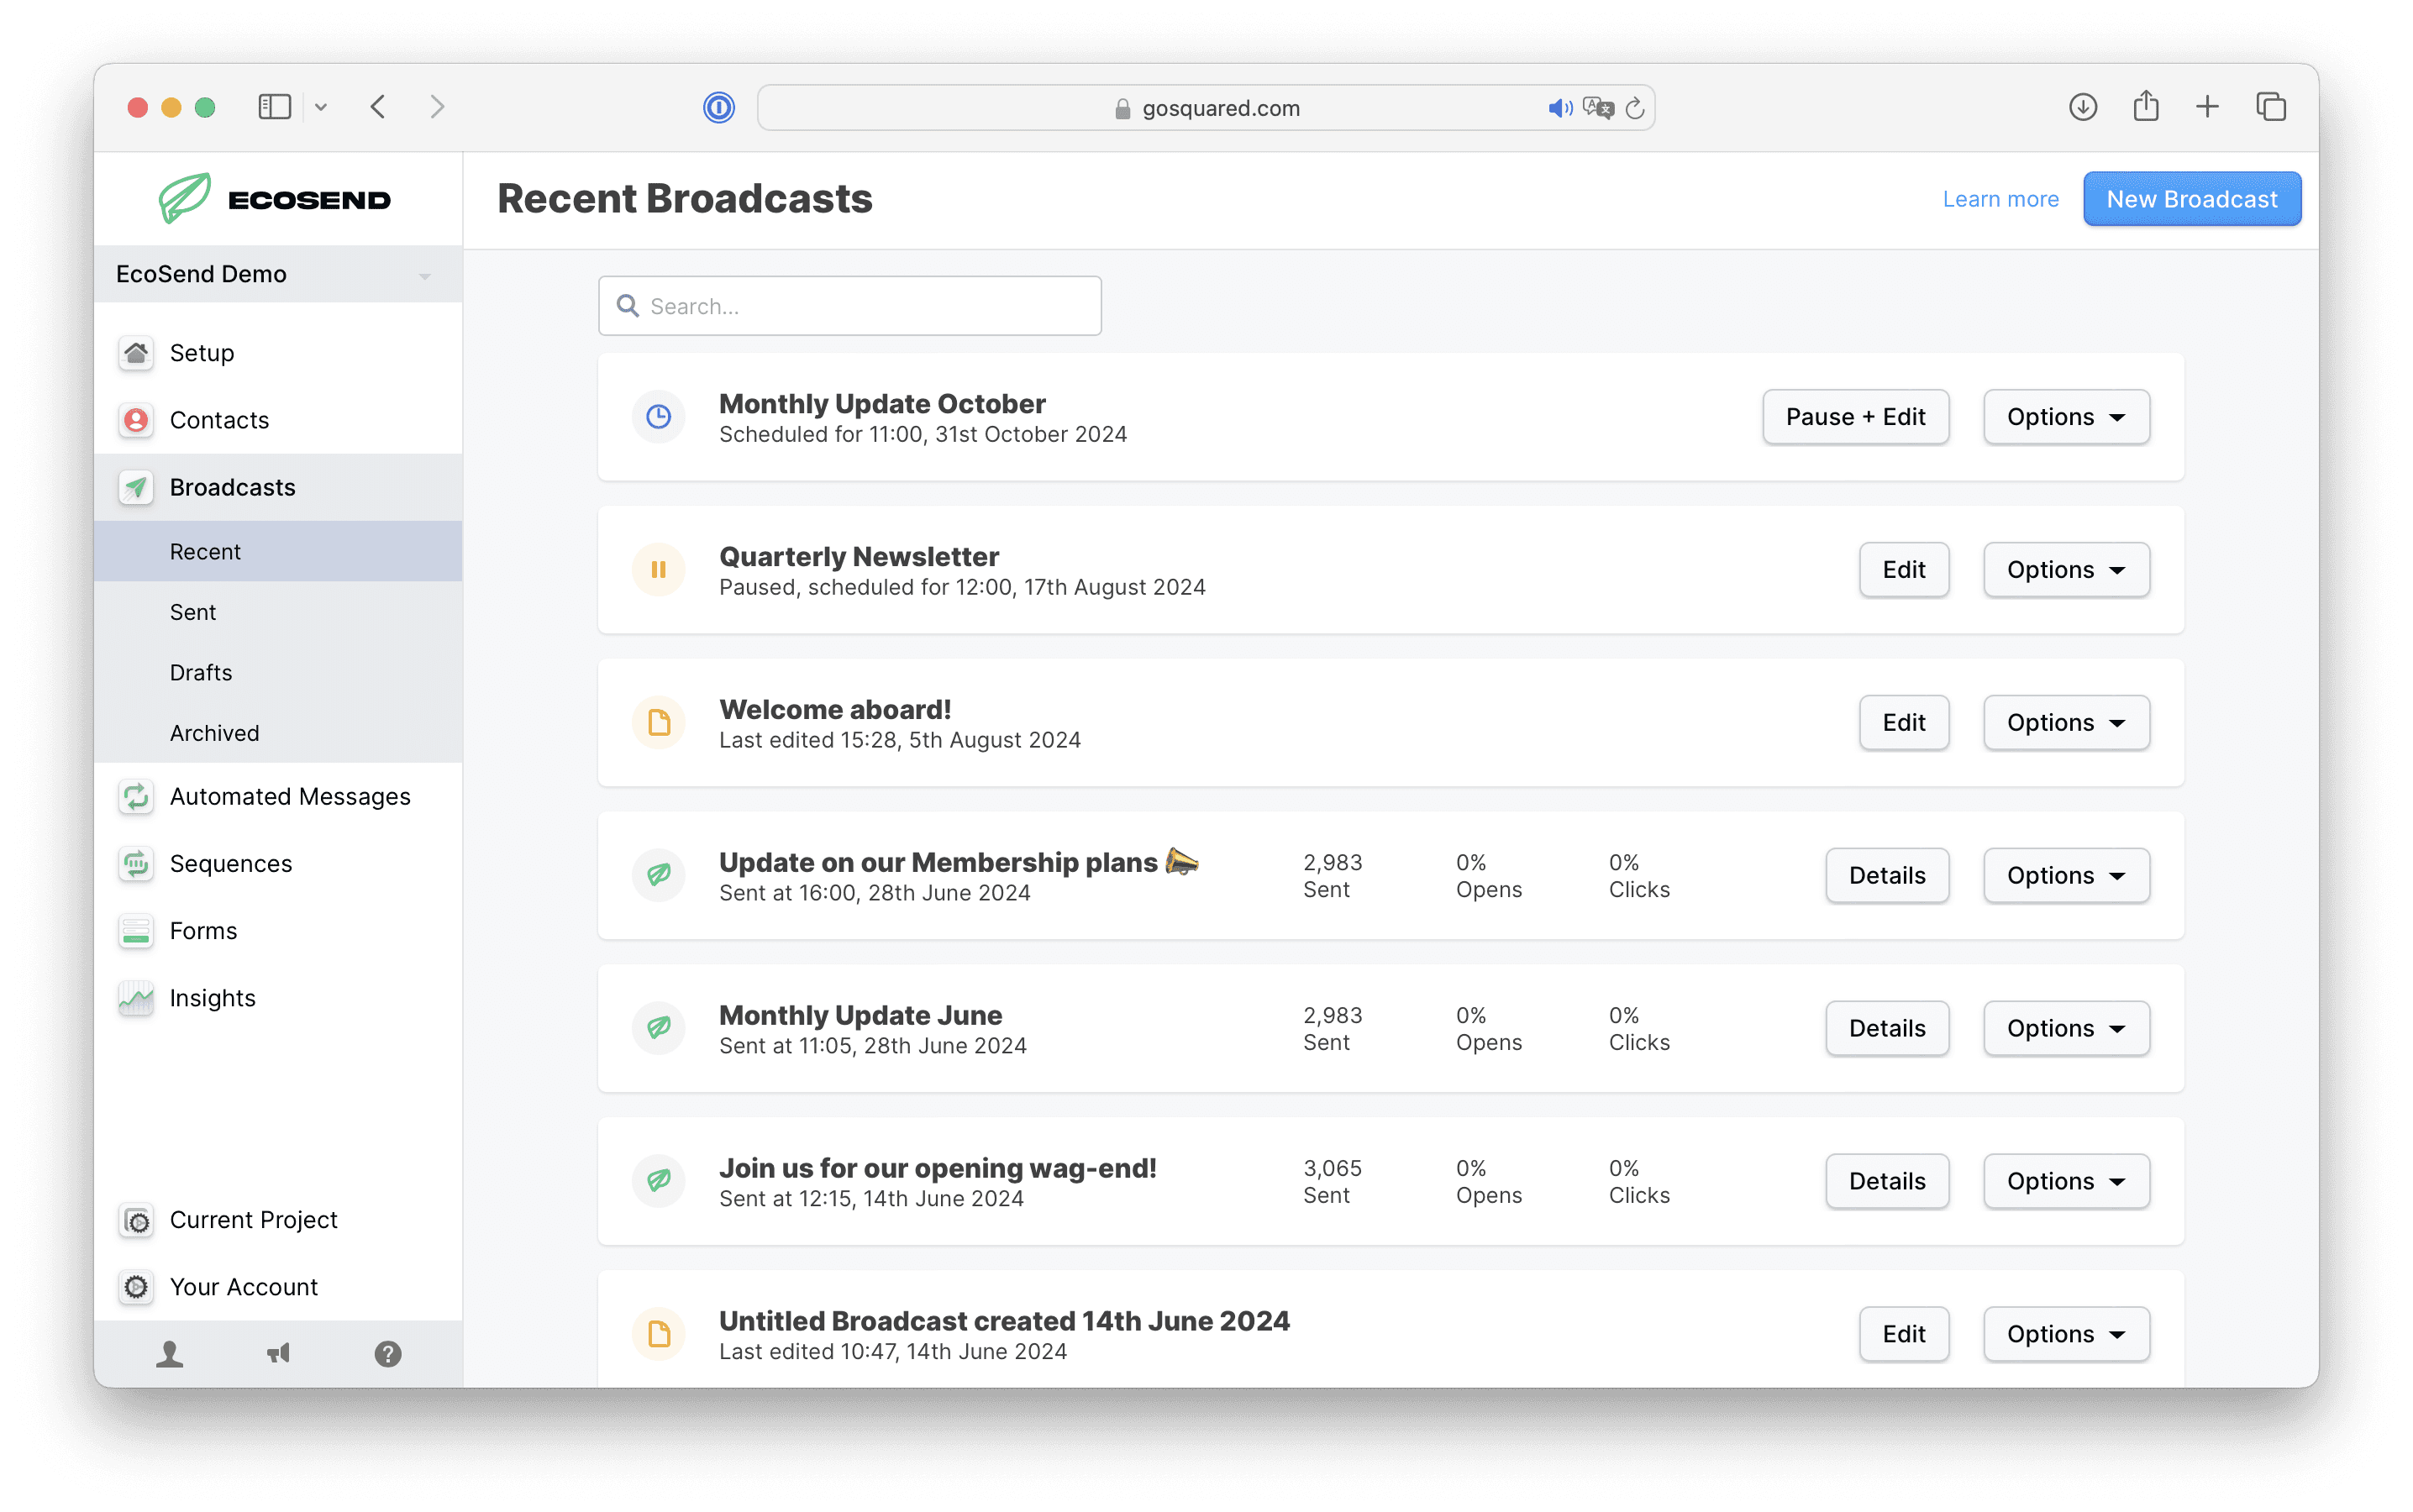Follow the Learn more link
This screenshot has height=1512, width=2413.
[2000, 199]
